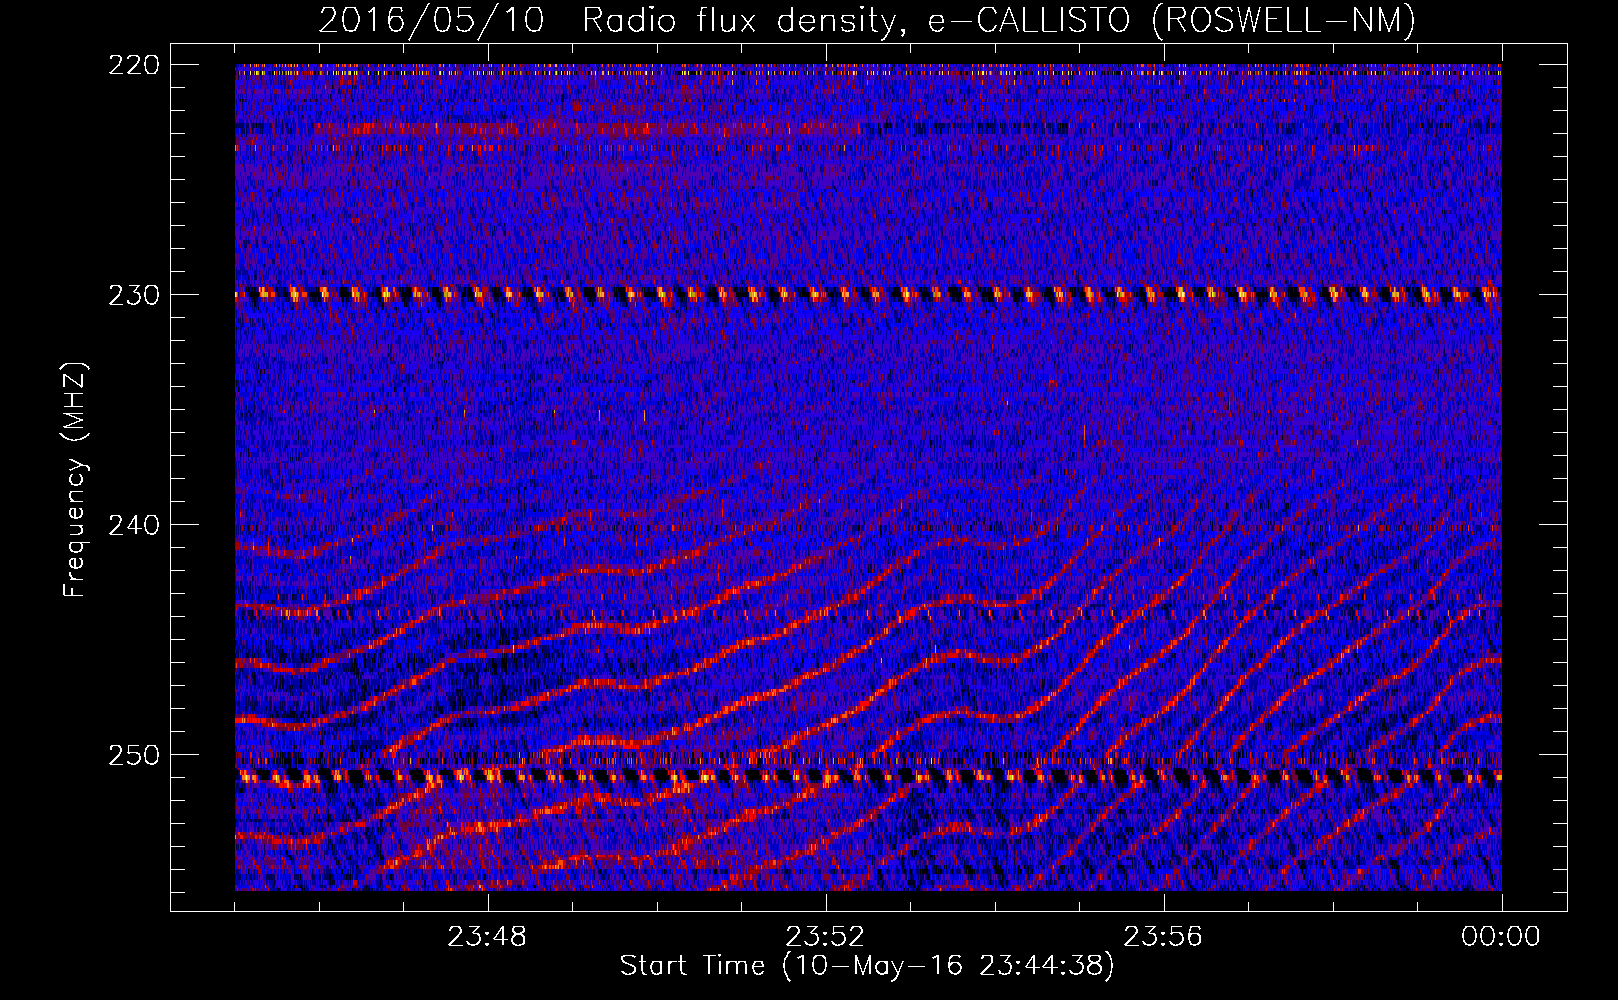1618x1000 pixels.
Task: Click the 23:48 time tick label
Action: 487,937
